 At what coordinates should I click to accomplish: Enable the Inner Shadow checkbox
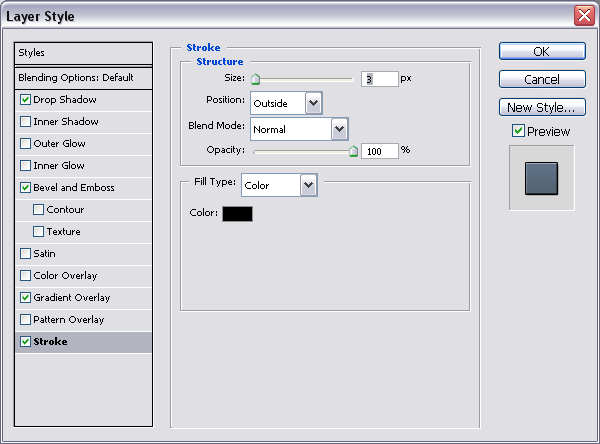[25, 122]
